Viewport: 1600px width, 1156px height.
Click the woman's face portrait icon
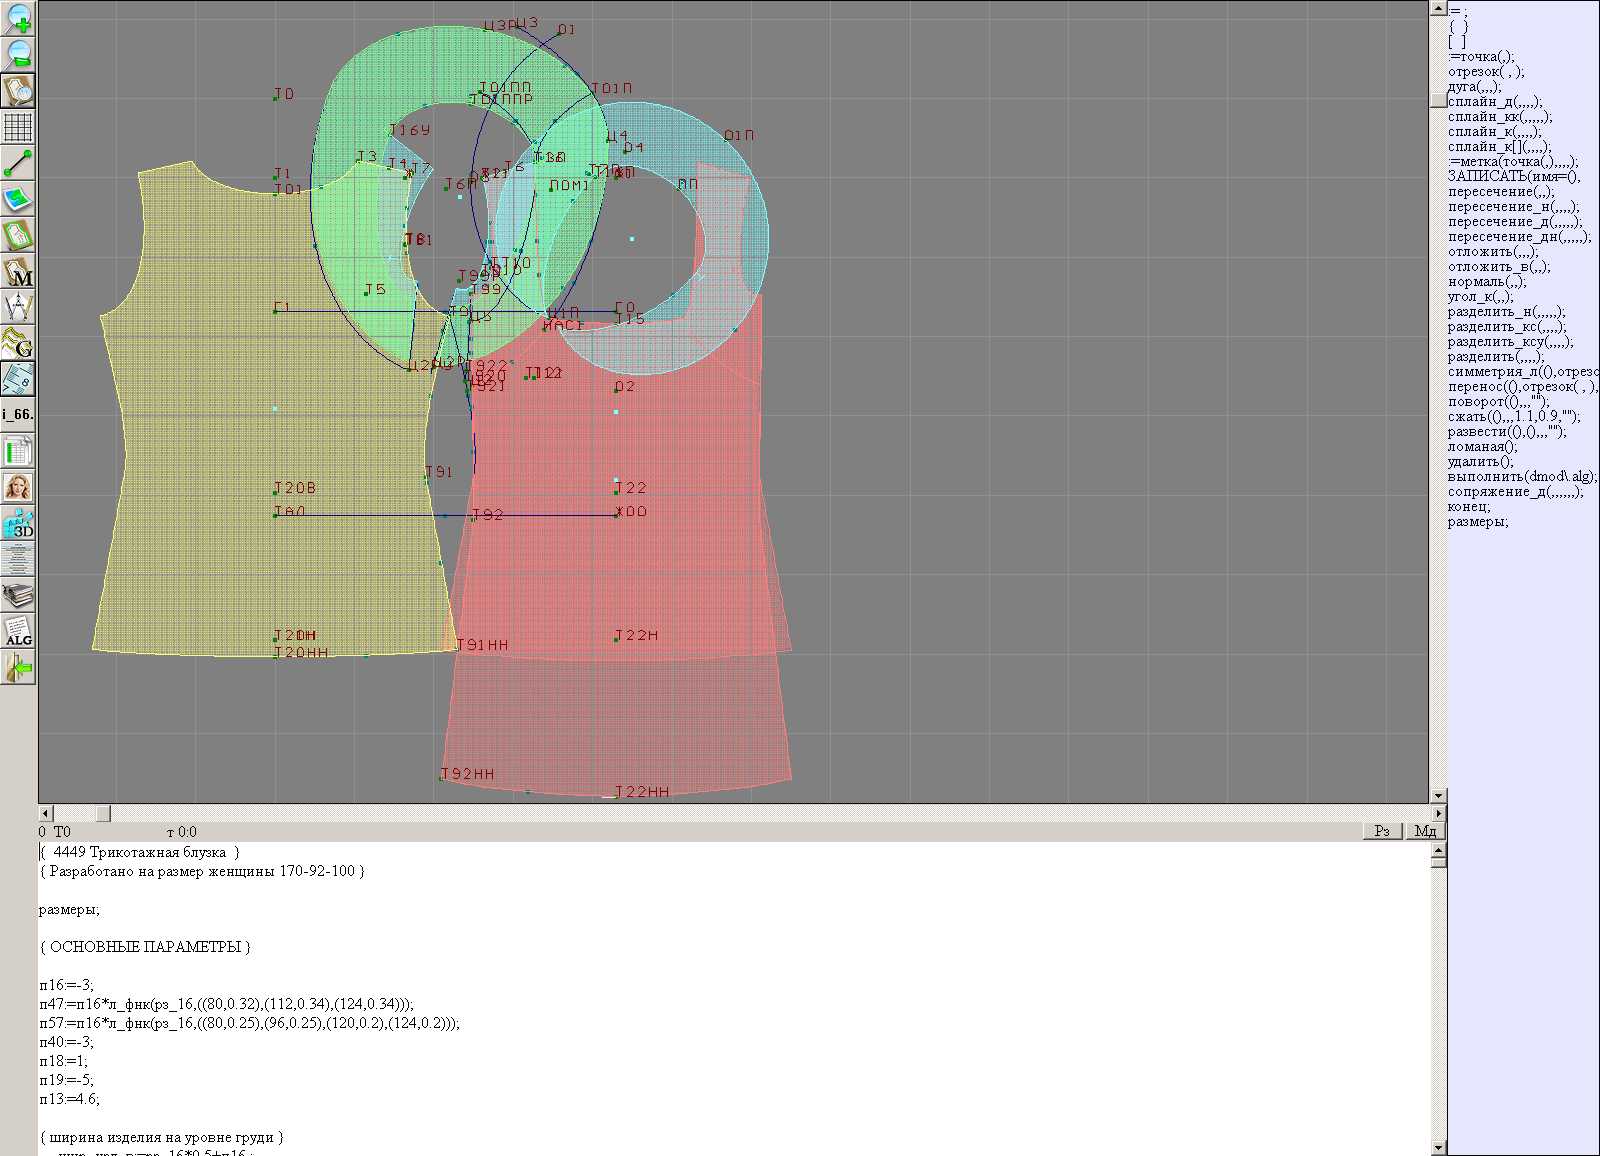click(x=18, y=487)
